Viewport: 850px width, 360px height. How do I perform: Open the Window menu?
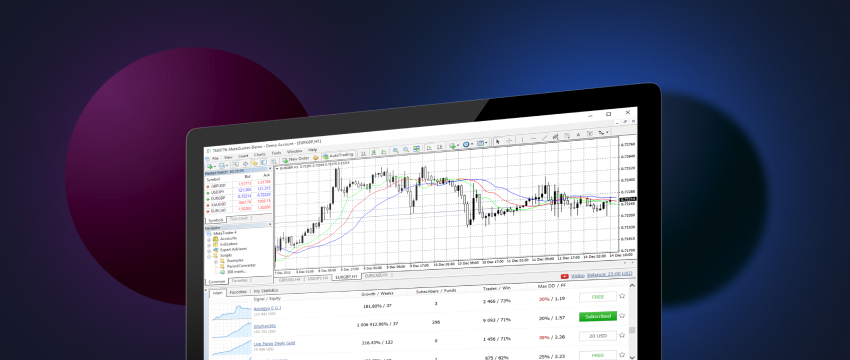click(x=294, y=151)
